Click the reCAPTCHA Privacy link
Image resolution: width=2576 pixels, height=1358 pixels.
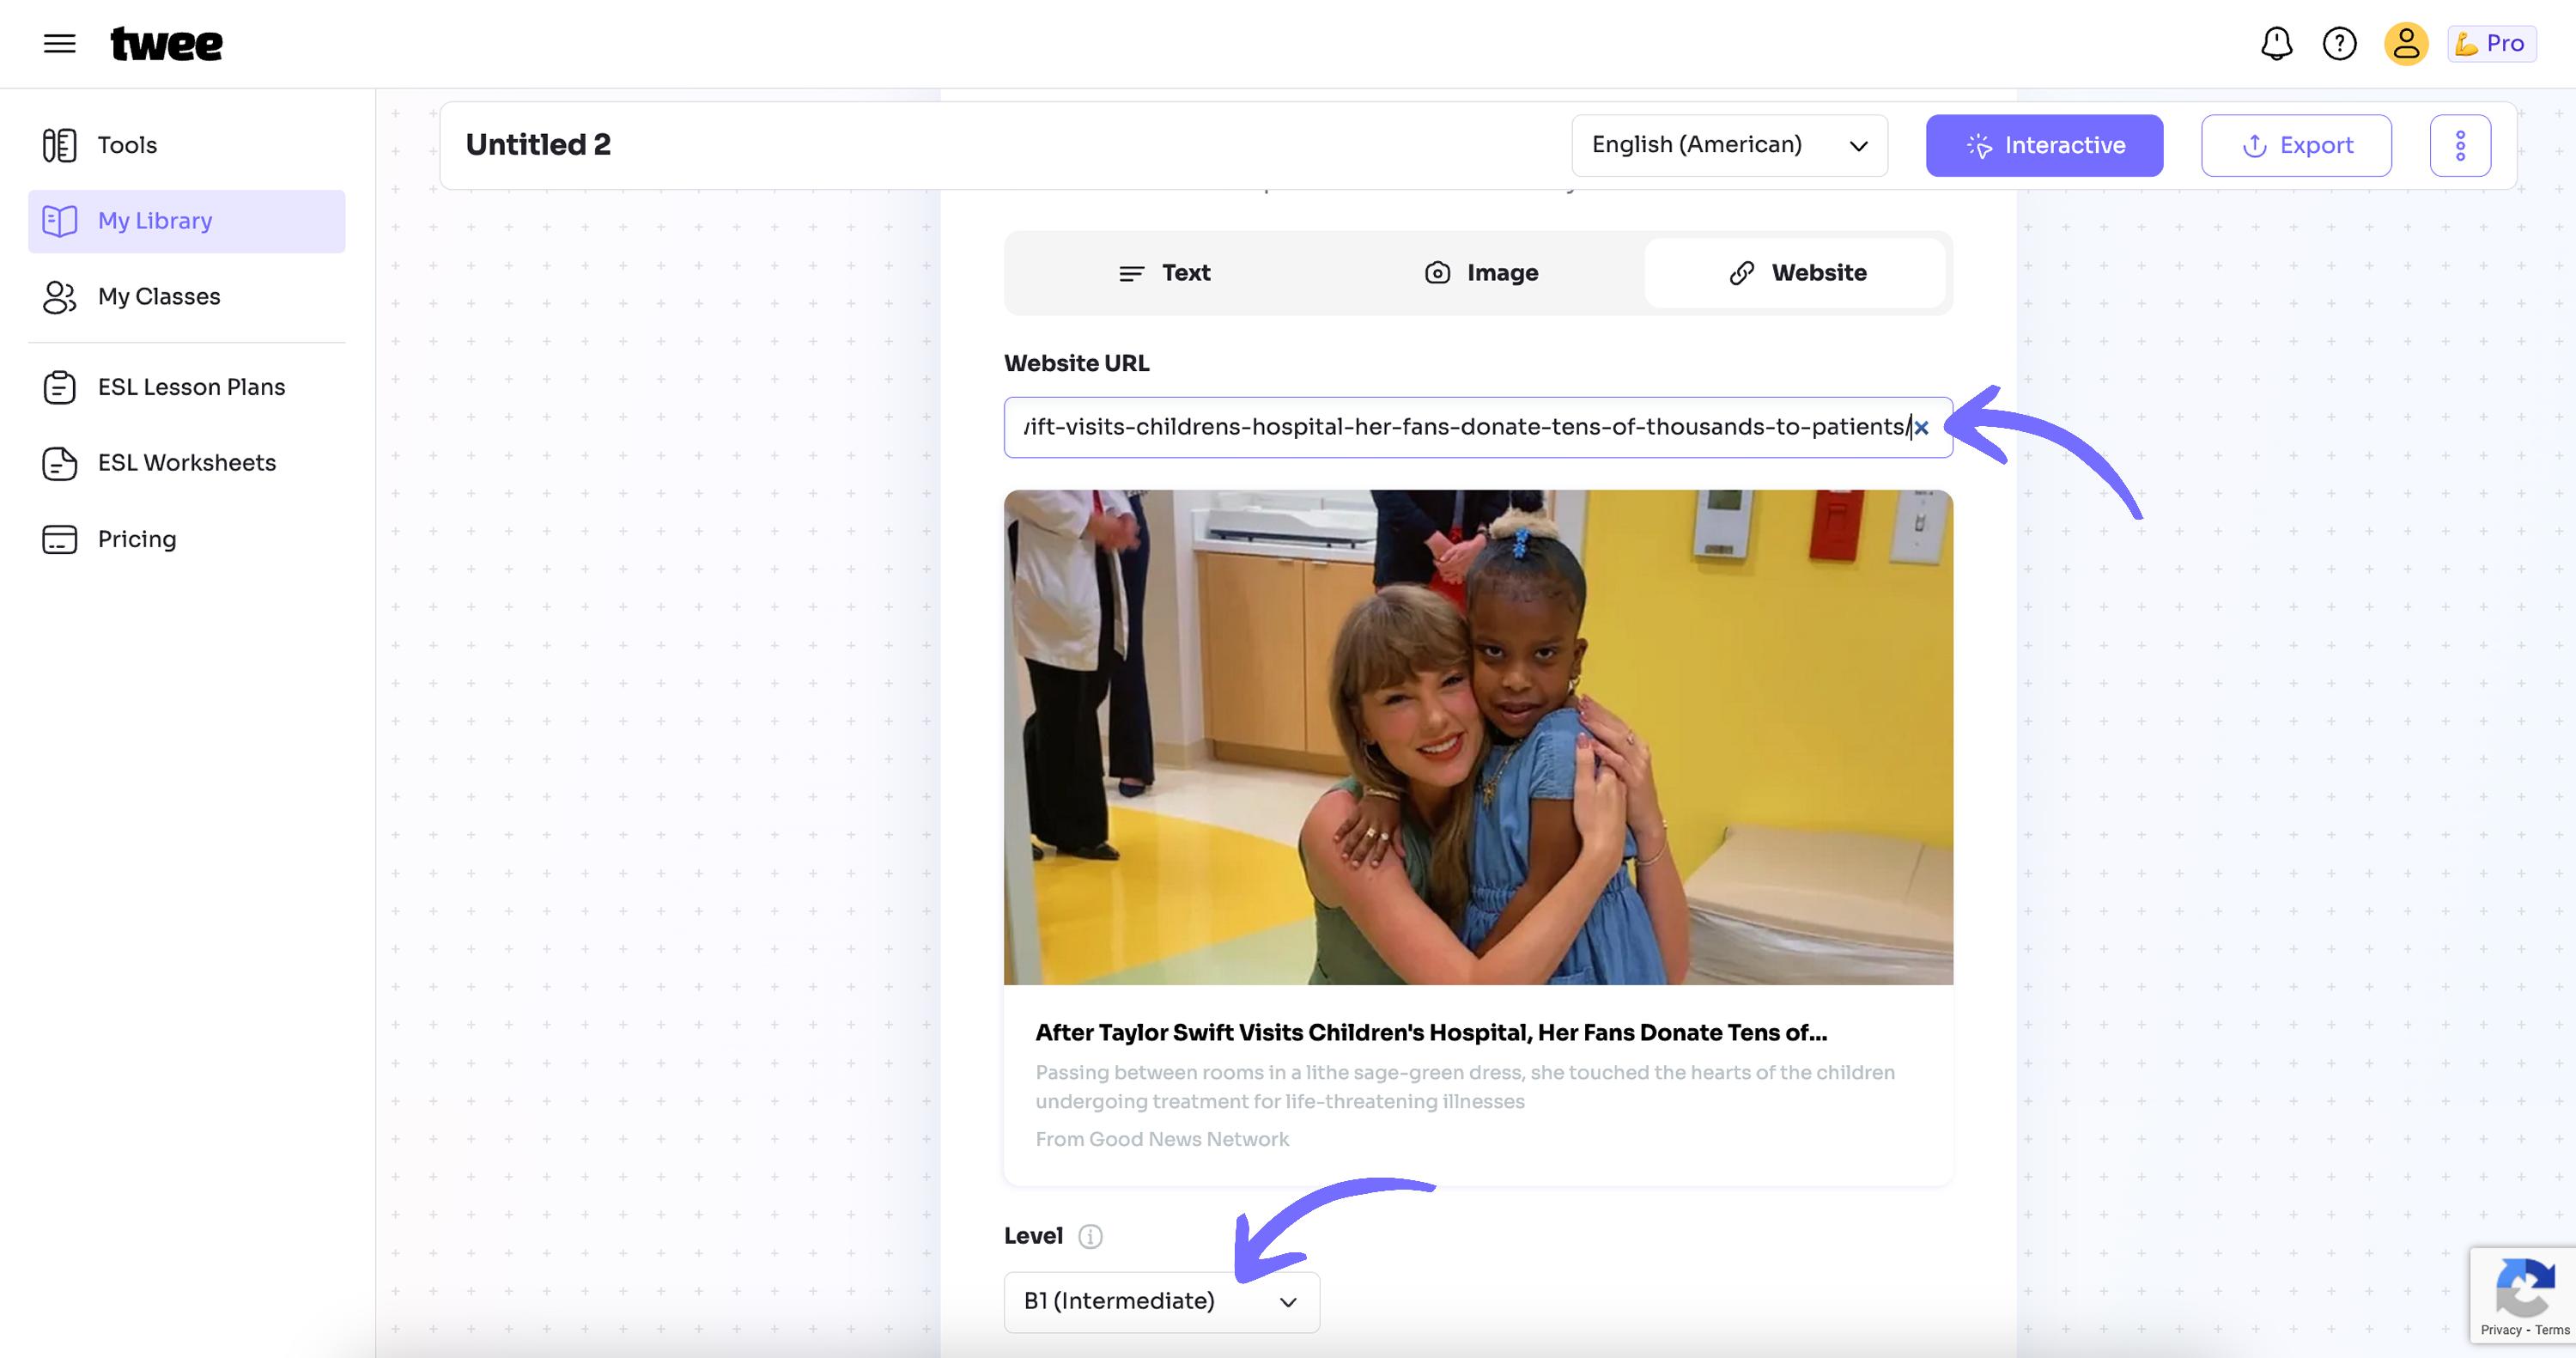tap(2501, 1330)
